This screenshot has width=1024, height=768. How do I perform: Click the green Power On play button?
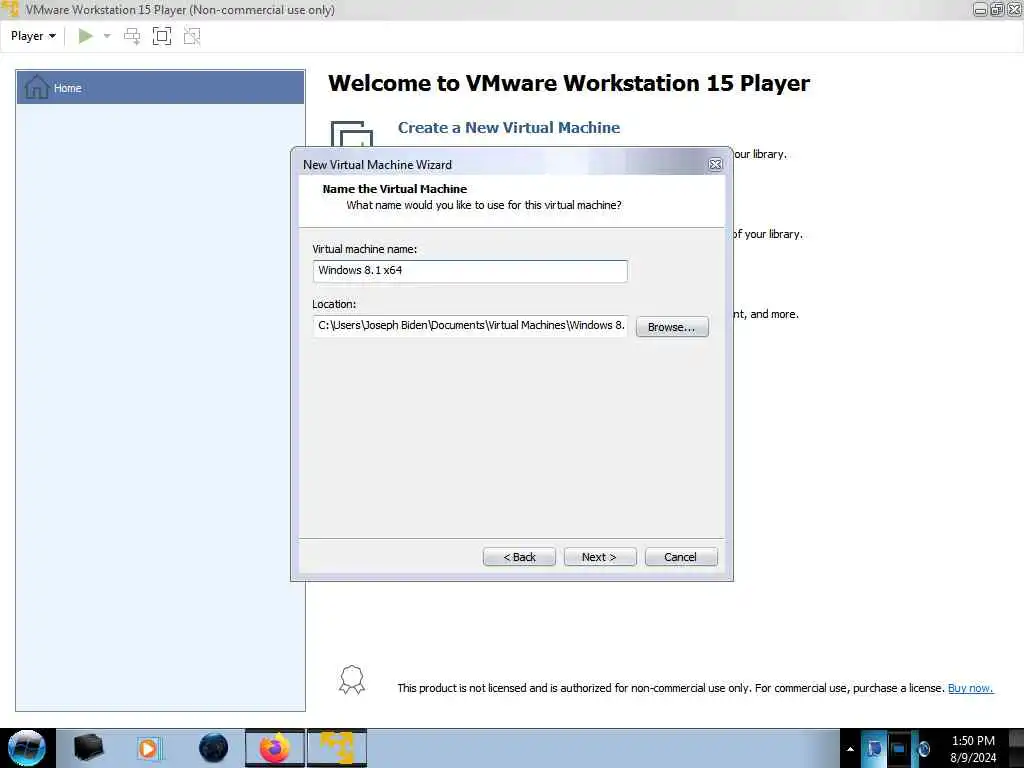click(86, 36)
